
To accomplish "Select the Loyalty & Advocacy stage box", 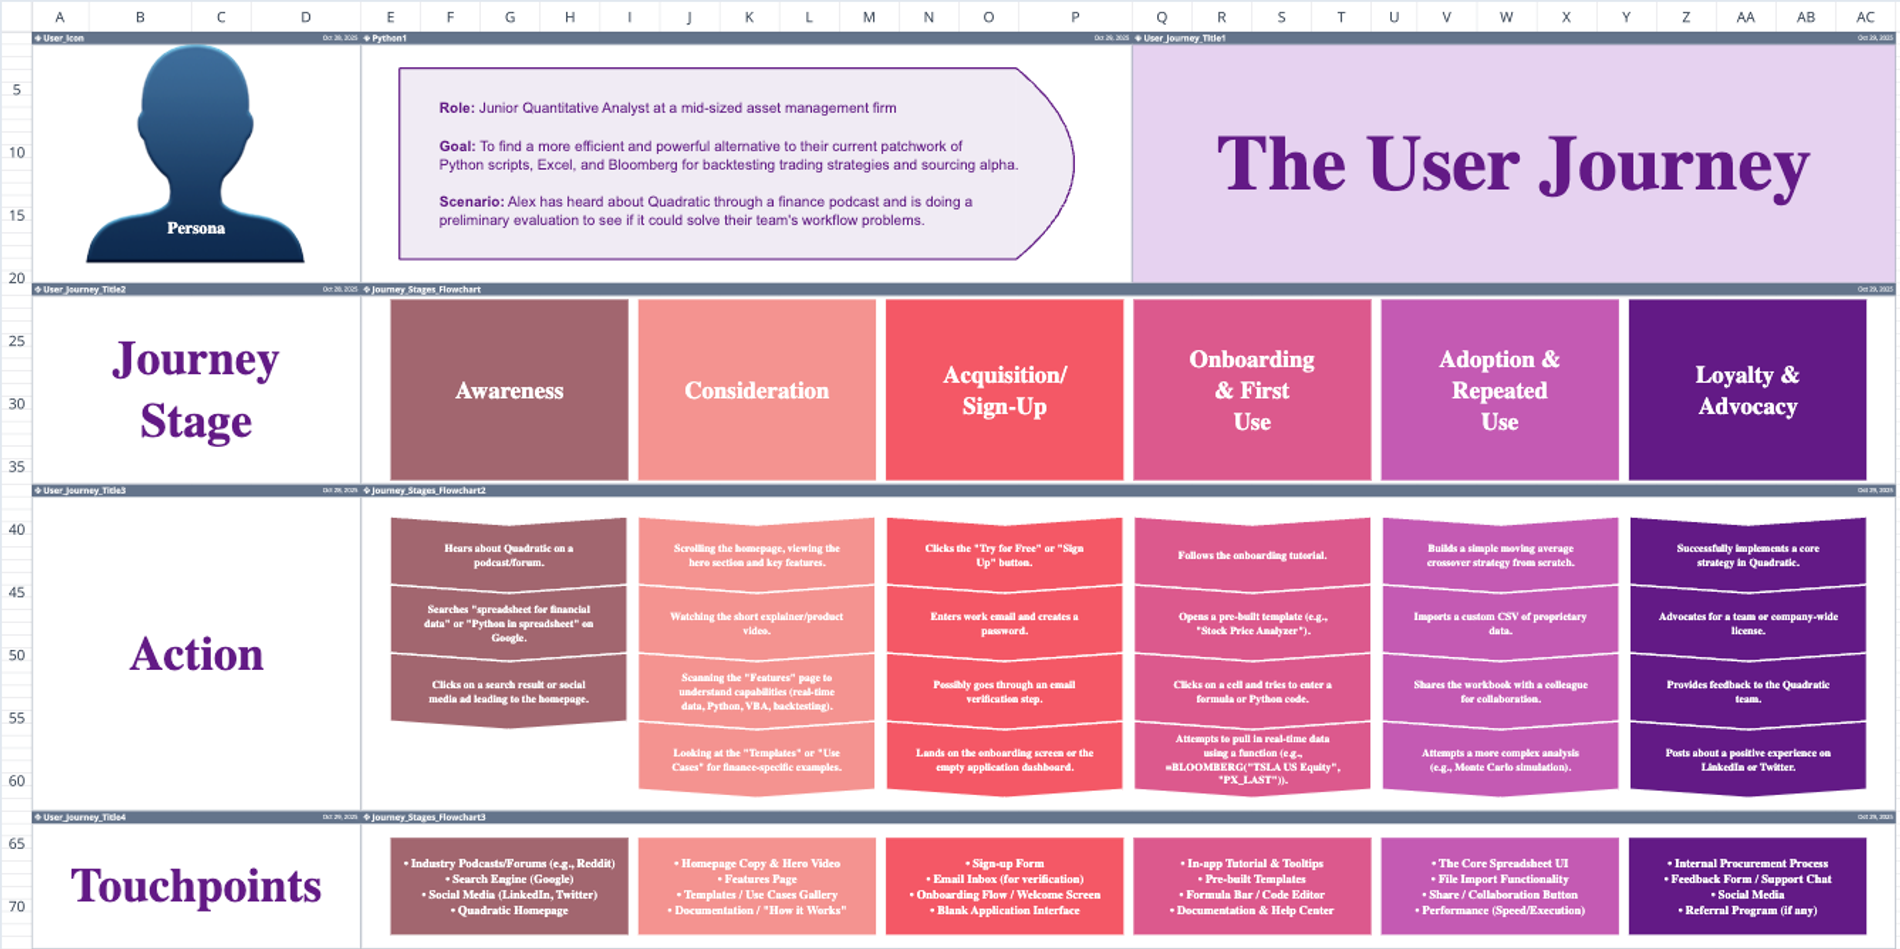I will (x=1747, y=390).
